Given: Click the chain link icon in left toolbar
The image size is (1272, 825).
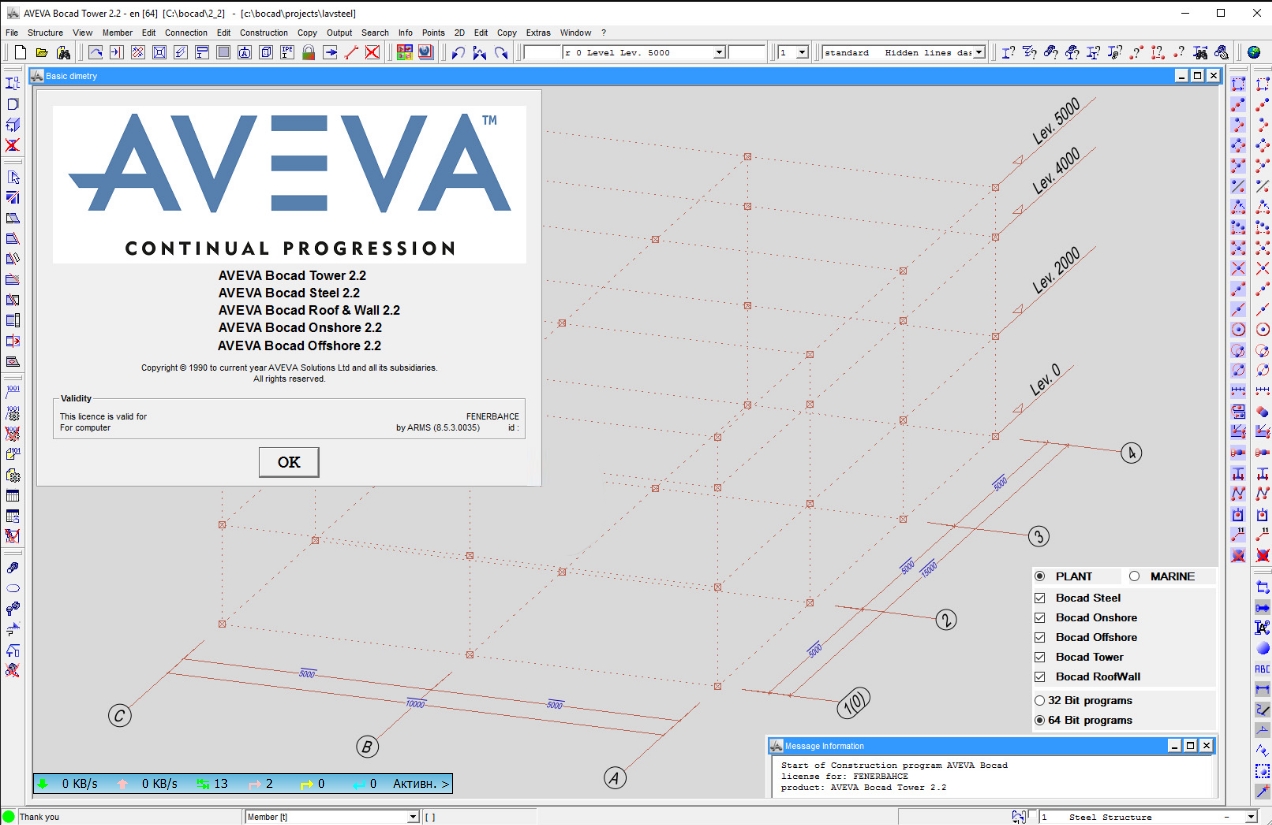Looking at the screenshot, I should pos(13,567).
